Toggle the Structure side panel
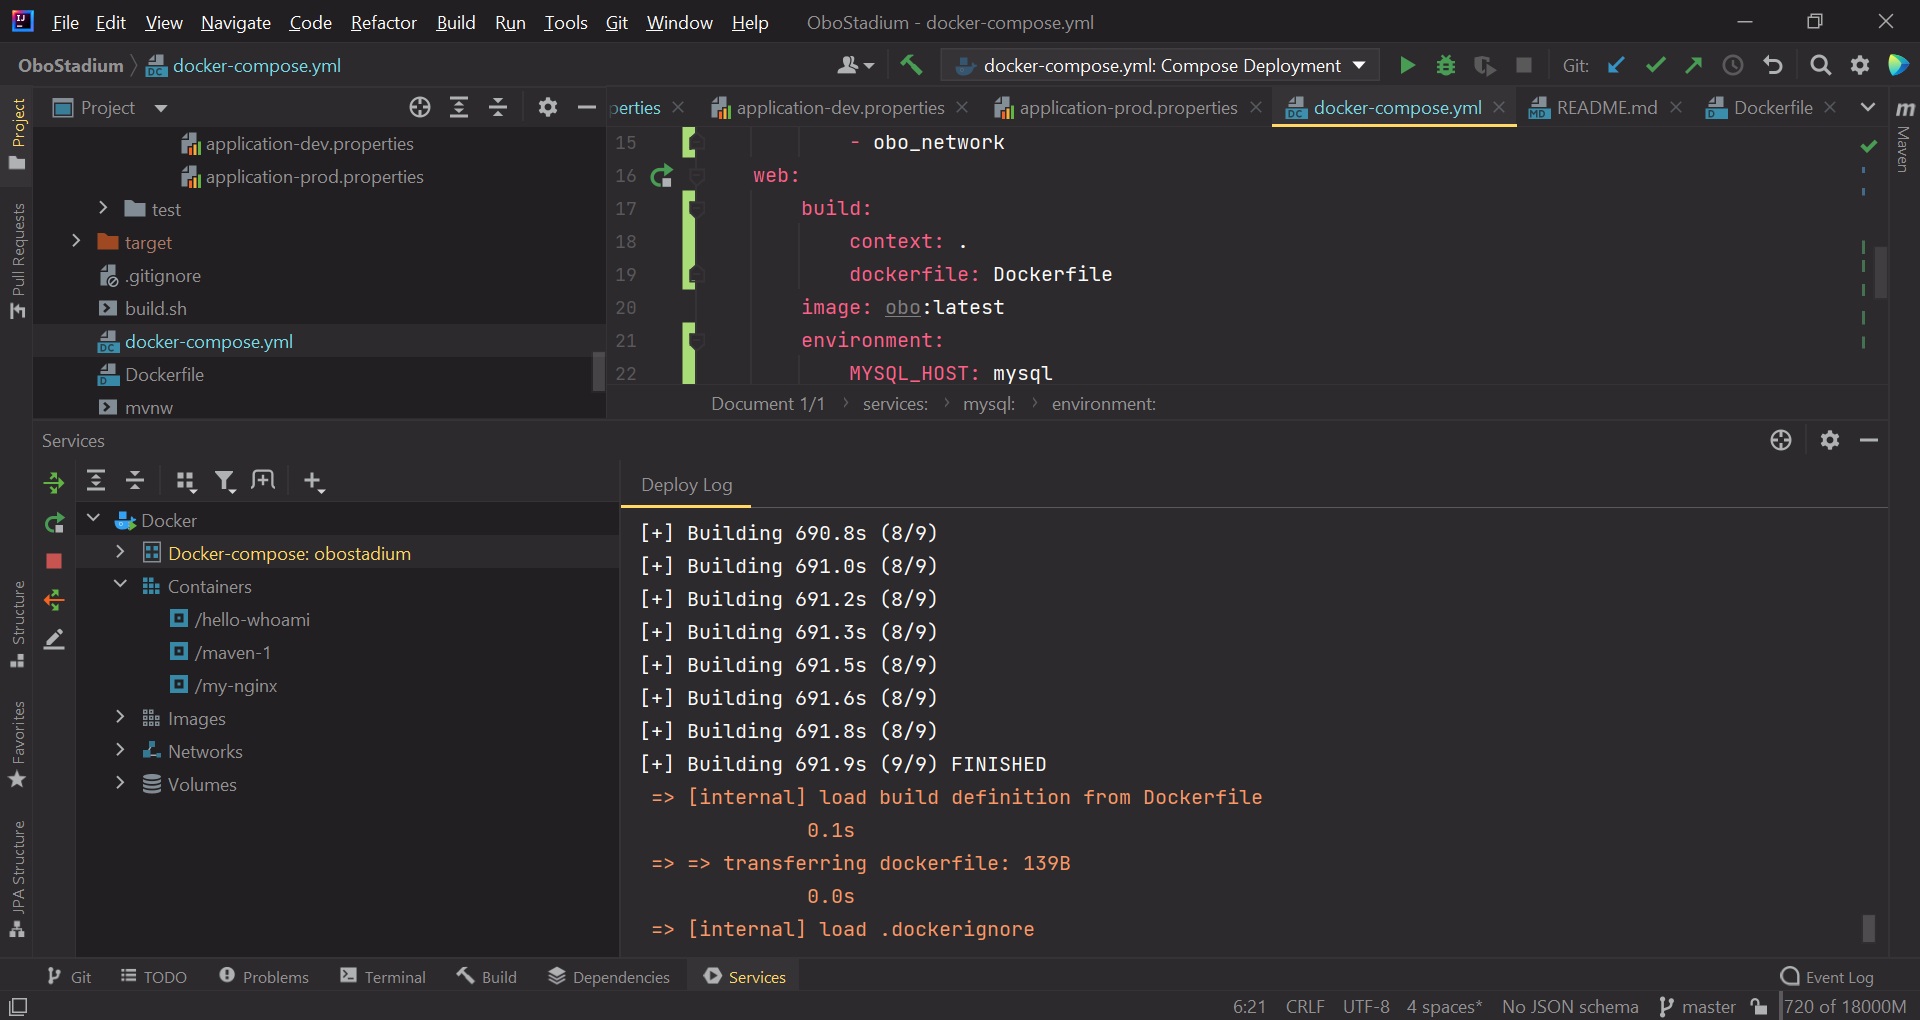The image size is (1920, 1020). (17, 624)
